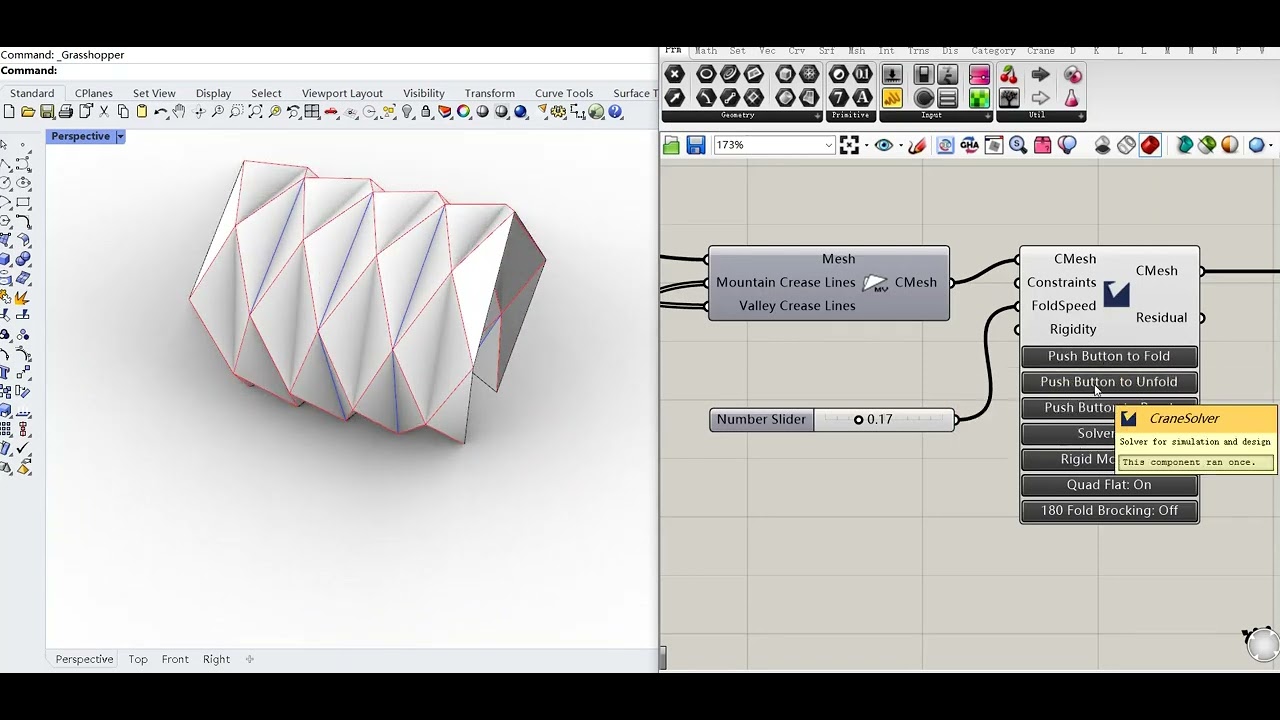Select the green Image Sampler icon
Image resolution: width=1280 pixels, height=720 pixels.
pos(979,98)
